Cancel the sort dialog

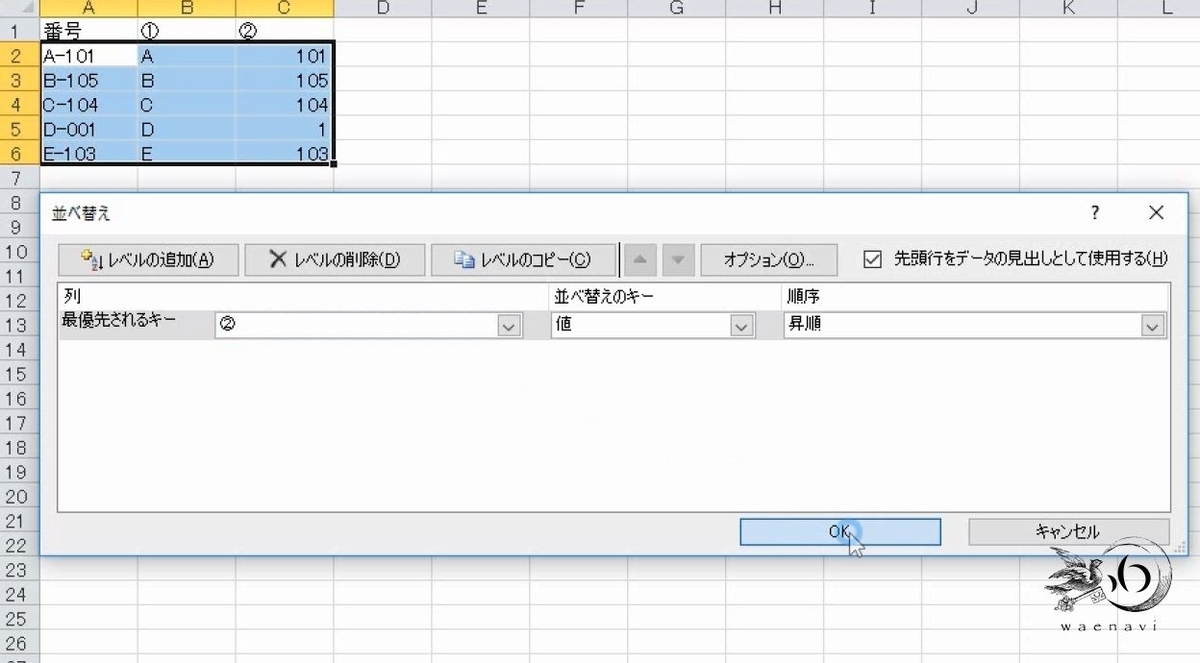[1069, 531]
